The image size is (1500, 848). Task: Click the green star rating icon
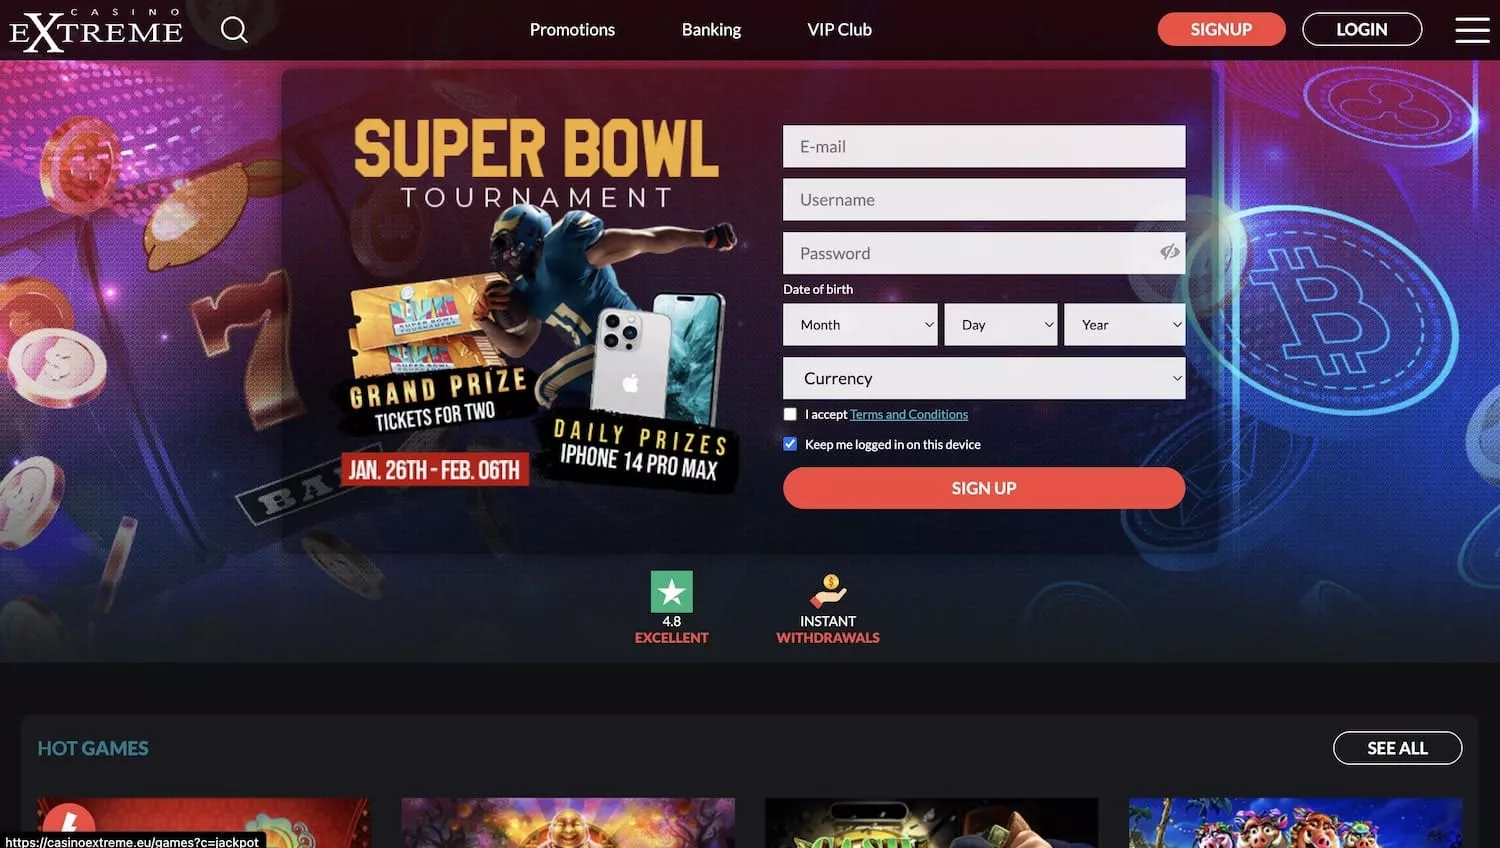(x=671, y=592)
